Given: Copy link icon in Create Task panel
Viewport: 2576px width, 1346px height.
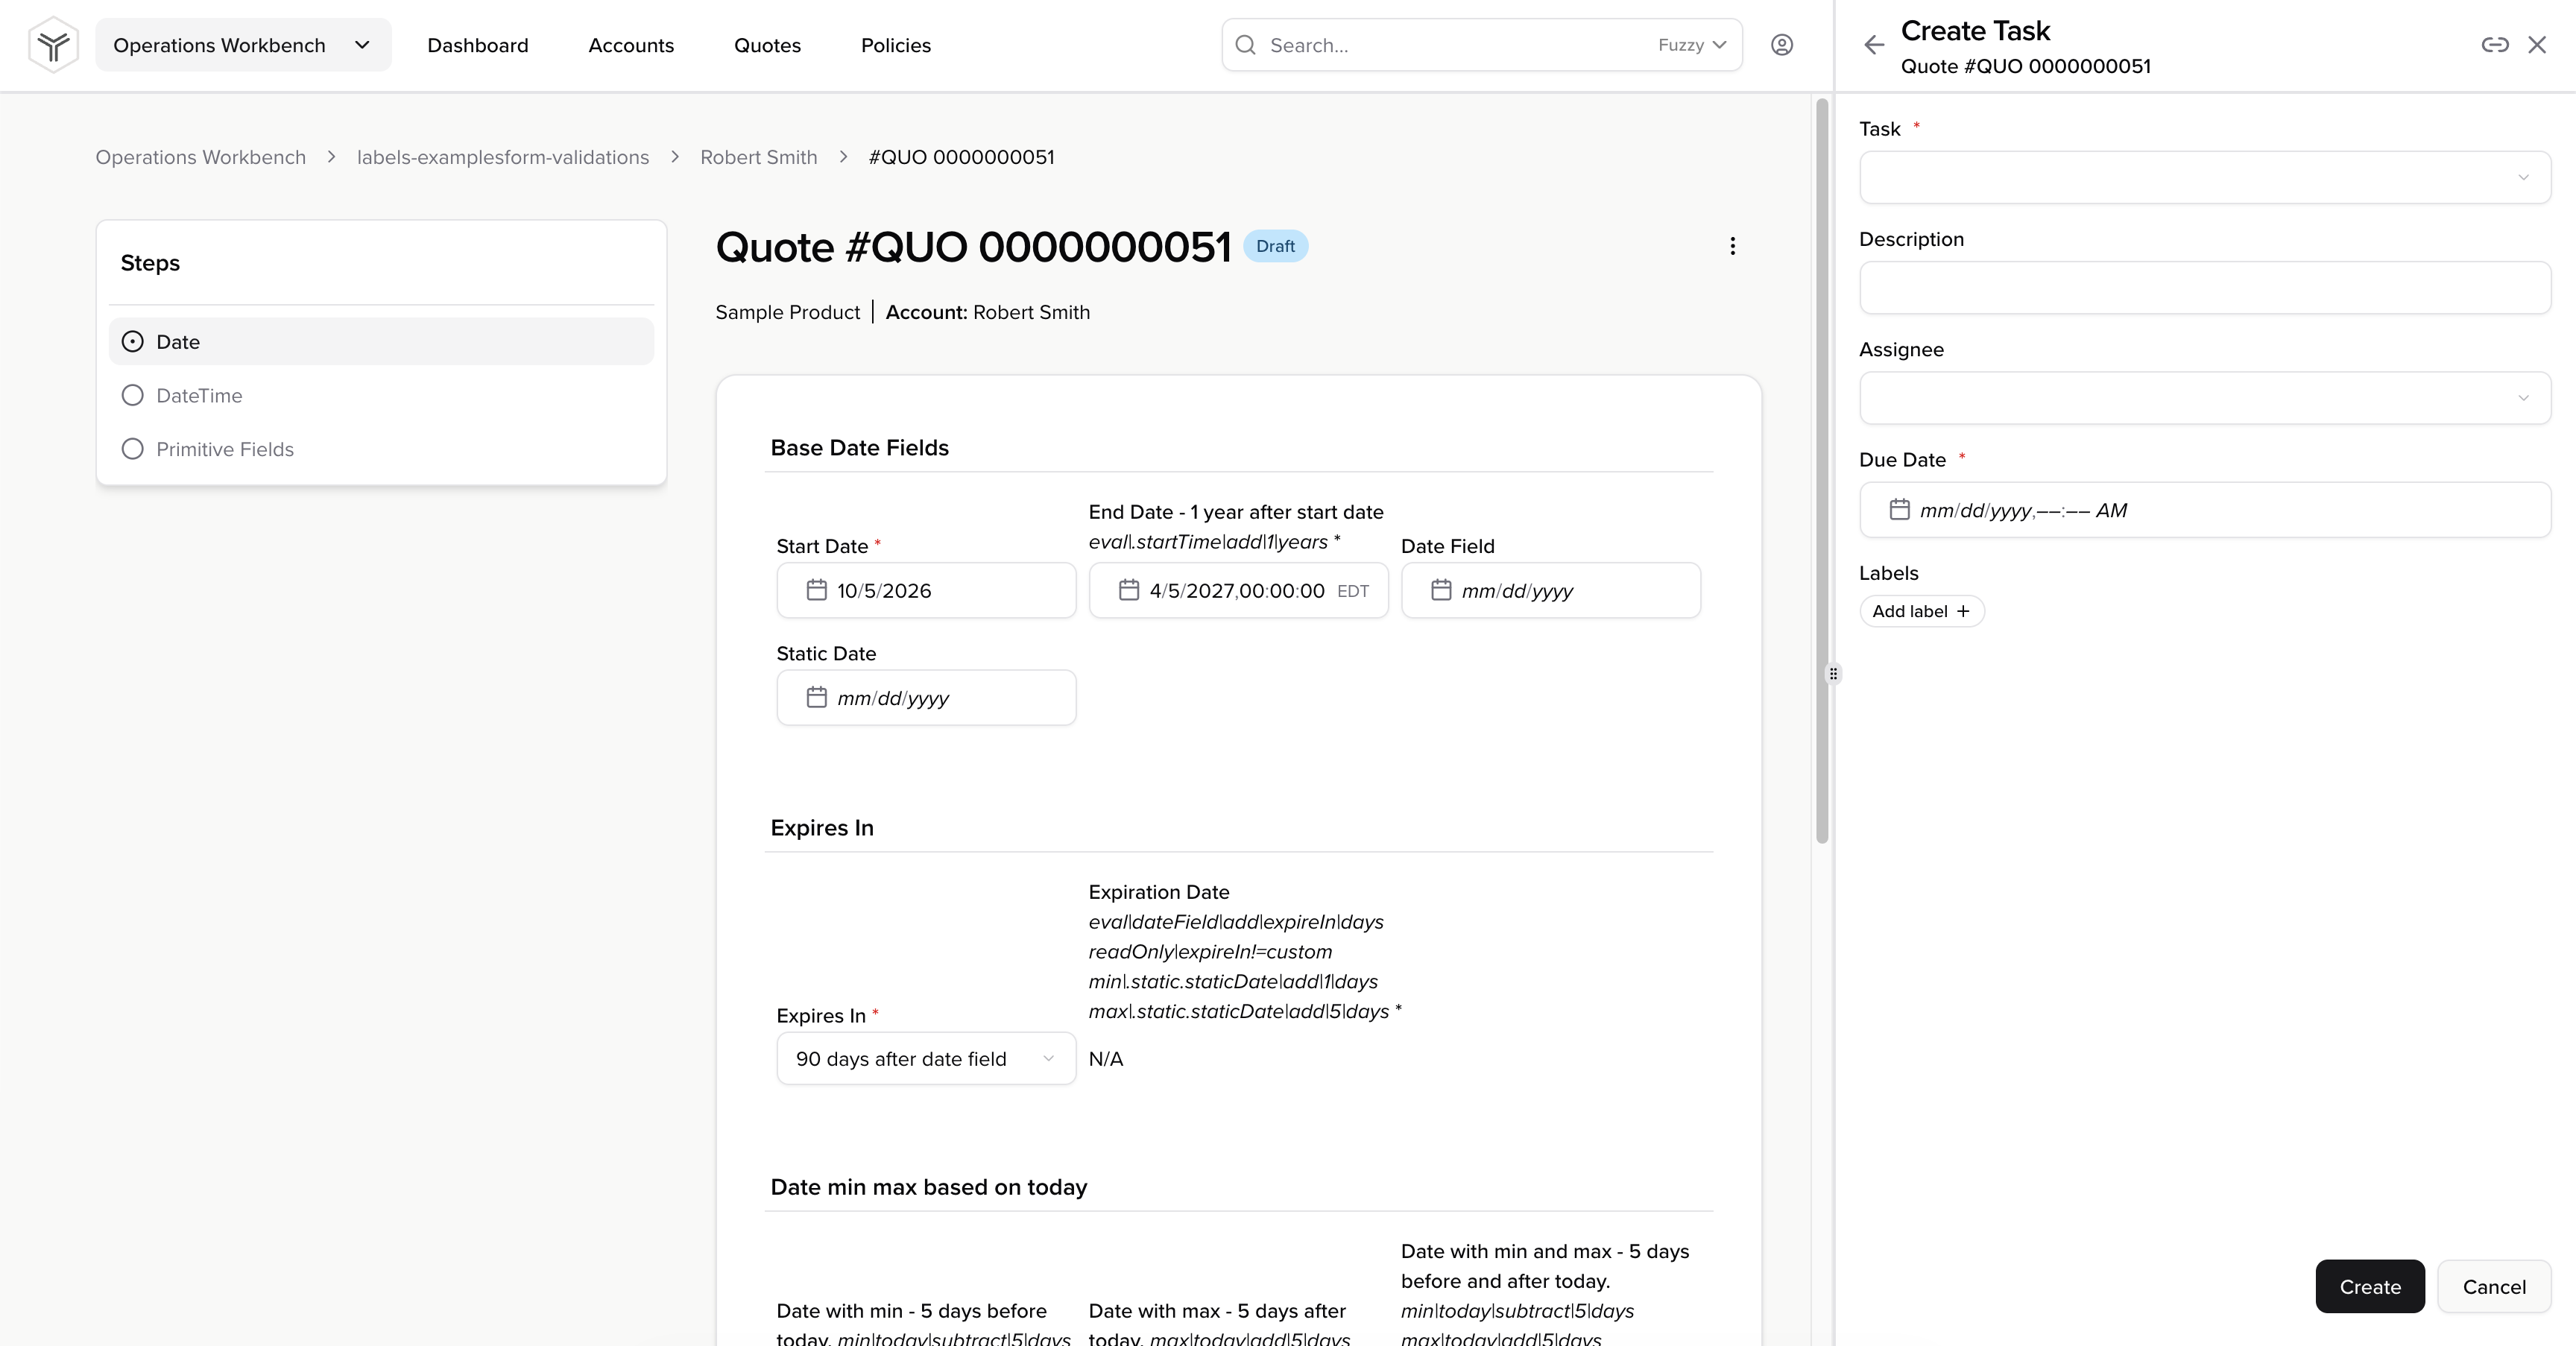Looking at the screenshot, I should [2495, 45].
